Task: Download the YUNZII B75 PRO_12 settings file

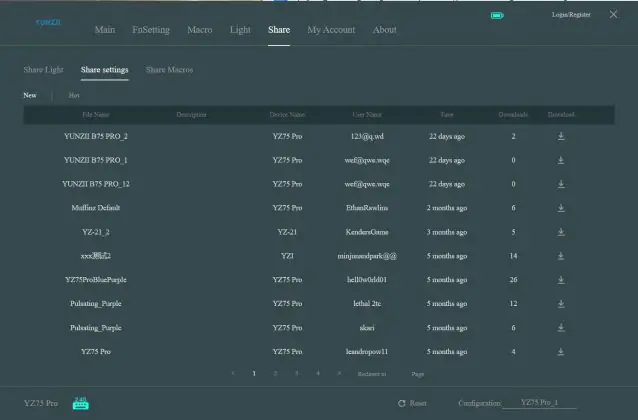Action: (561, 184)
